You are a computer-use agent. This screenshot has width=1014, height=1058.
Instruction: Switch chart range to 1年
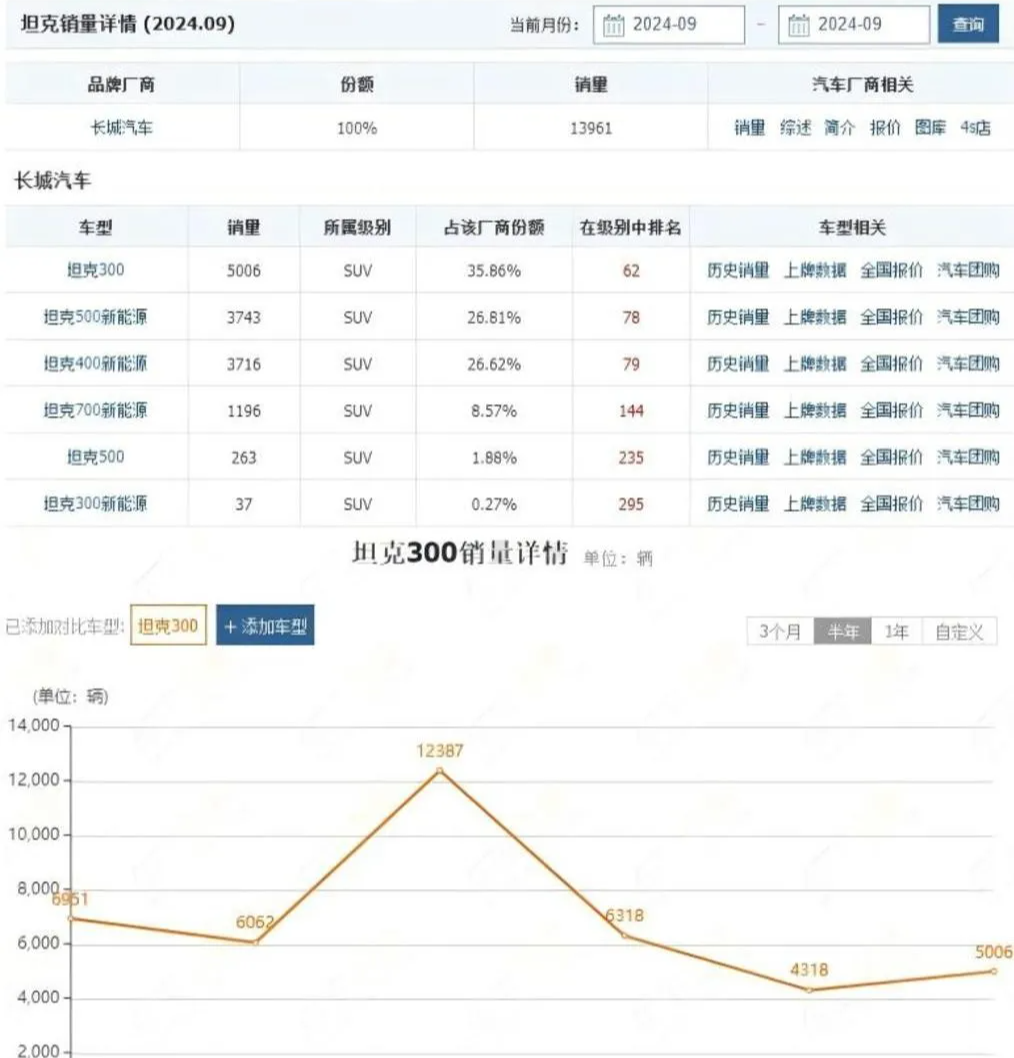[x=897, y=632]
